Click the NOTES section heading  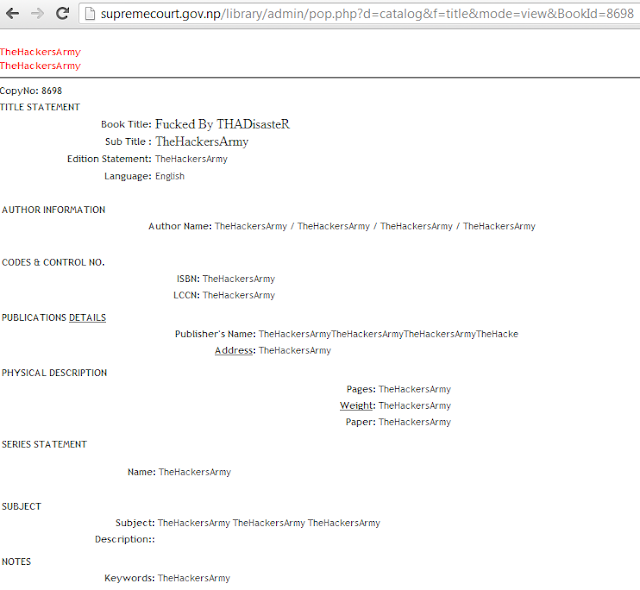point(16,561)
